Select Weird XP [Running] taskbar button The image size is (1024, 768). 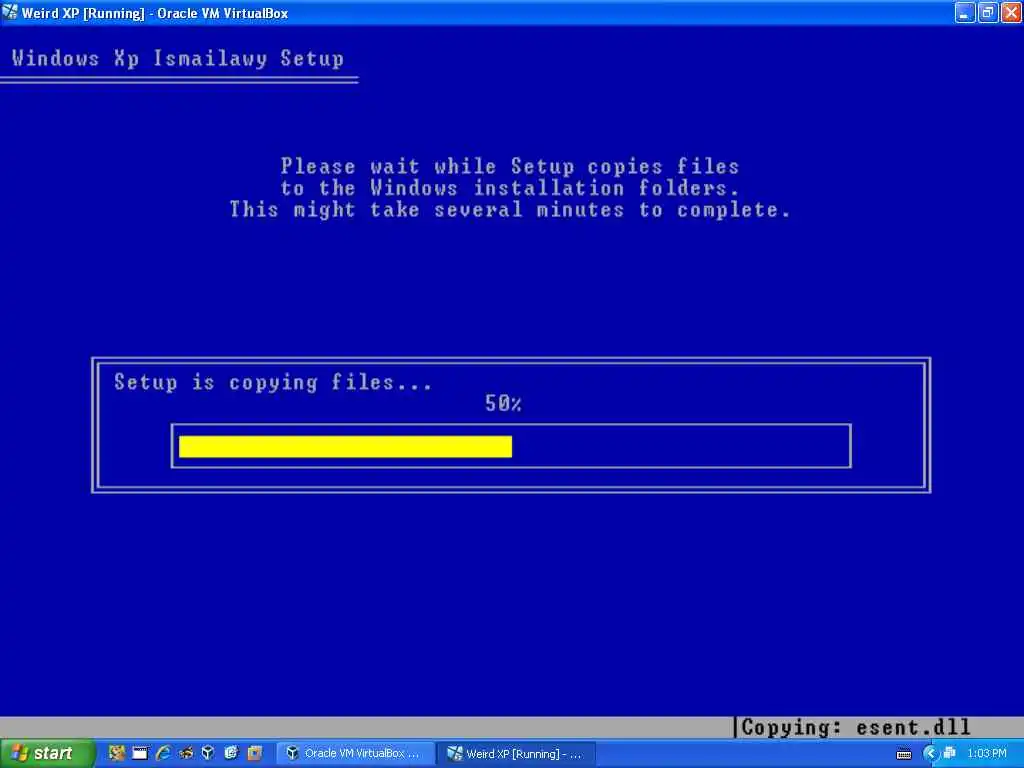click(x=516, y=754)
